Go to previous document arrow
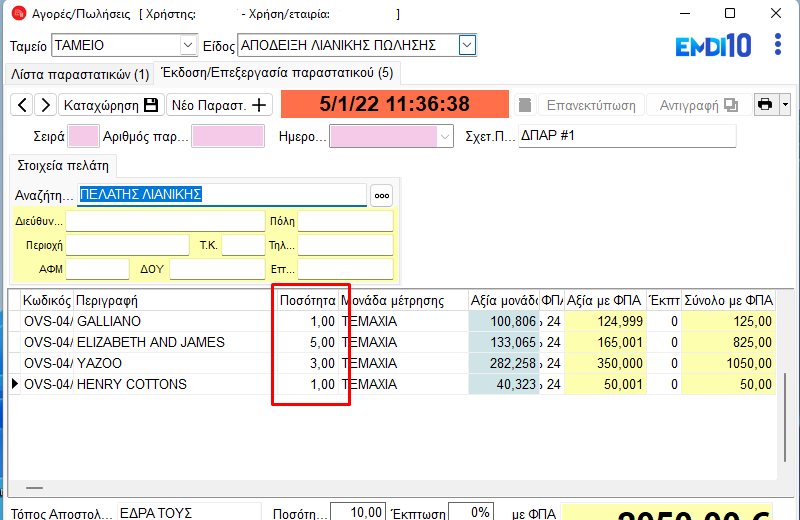The image size is (800, 520). 22,105
